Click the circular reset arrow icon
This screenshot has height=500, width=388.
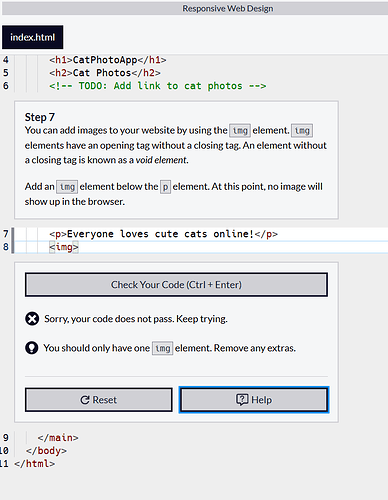point(85,400)
